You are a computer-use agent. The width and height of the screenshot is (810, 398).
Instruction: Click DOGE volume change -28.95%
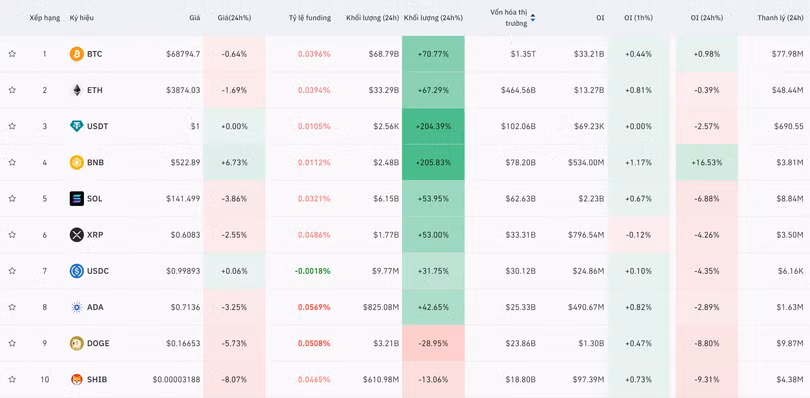point(433,343)
